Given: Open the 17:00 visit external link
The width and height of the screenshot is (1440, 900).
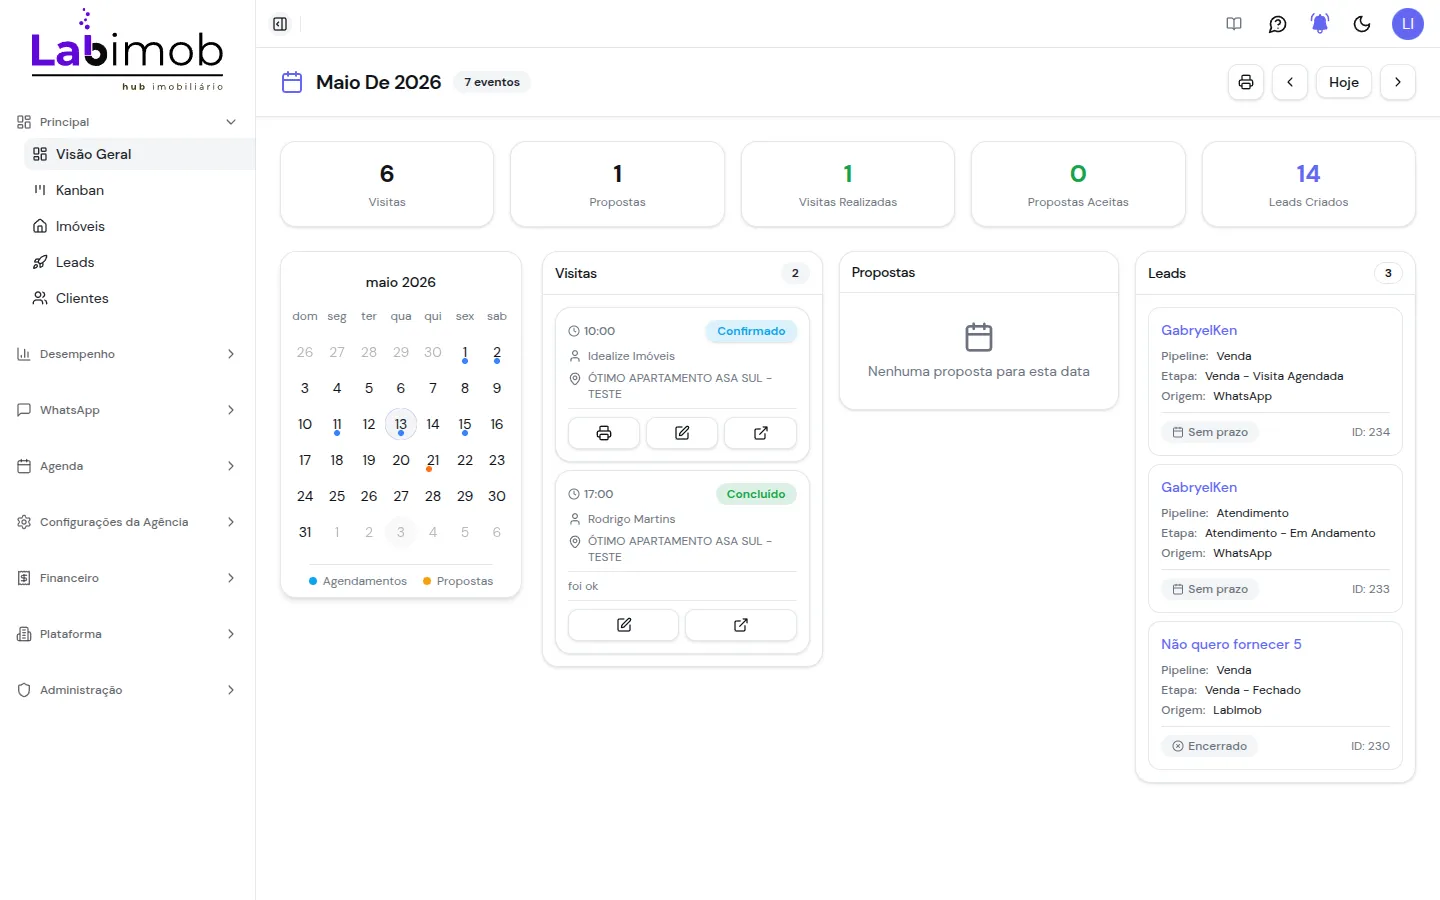Looking at the screenshot, I should point(741,625).
